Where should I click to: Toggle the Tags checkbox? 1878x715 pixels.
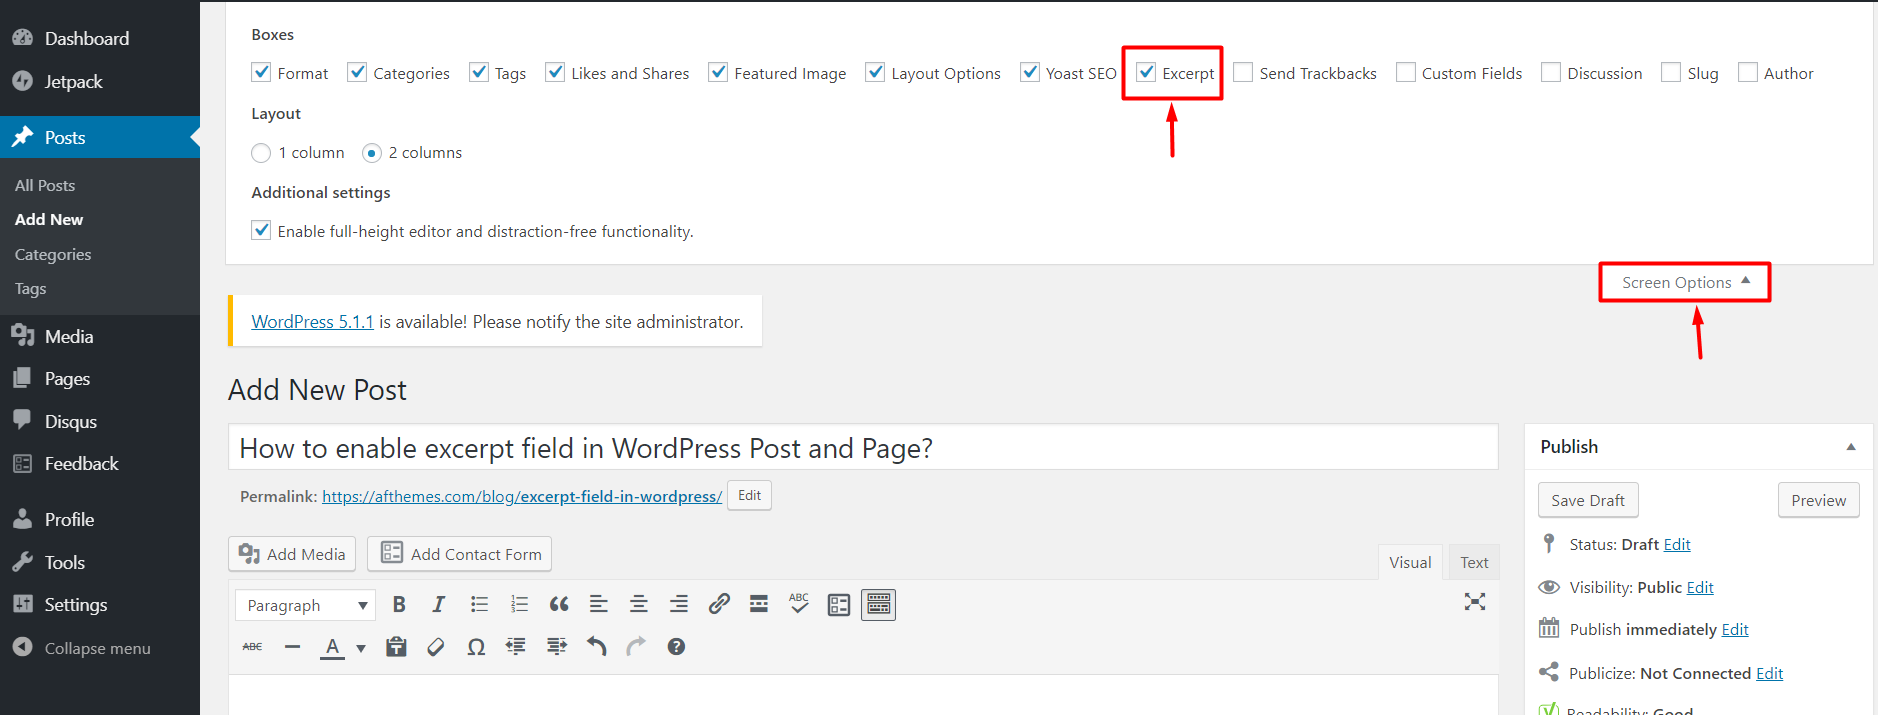pyautogui.click(x=479, y=72)
